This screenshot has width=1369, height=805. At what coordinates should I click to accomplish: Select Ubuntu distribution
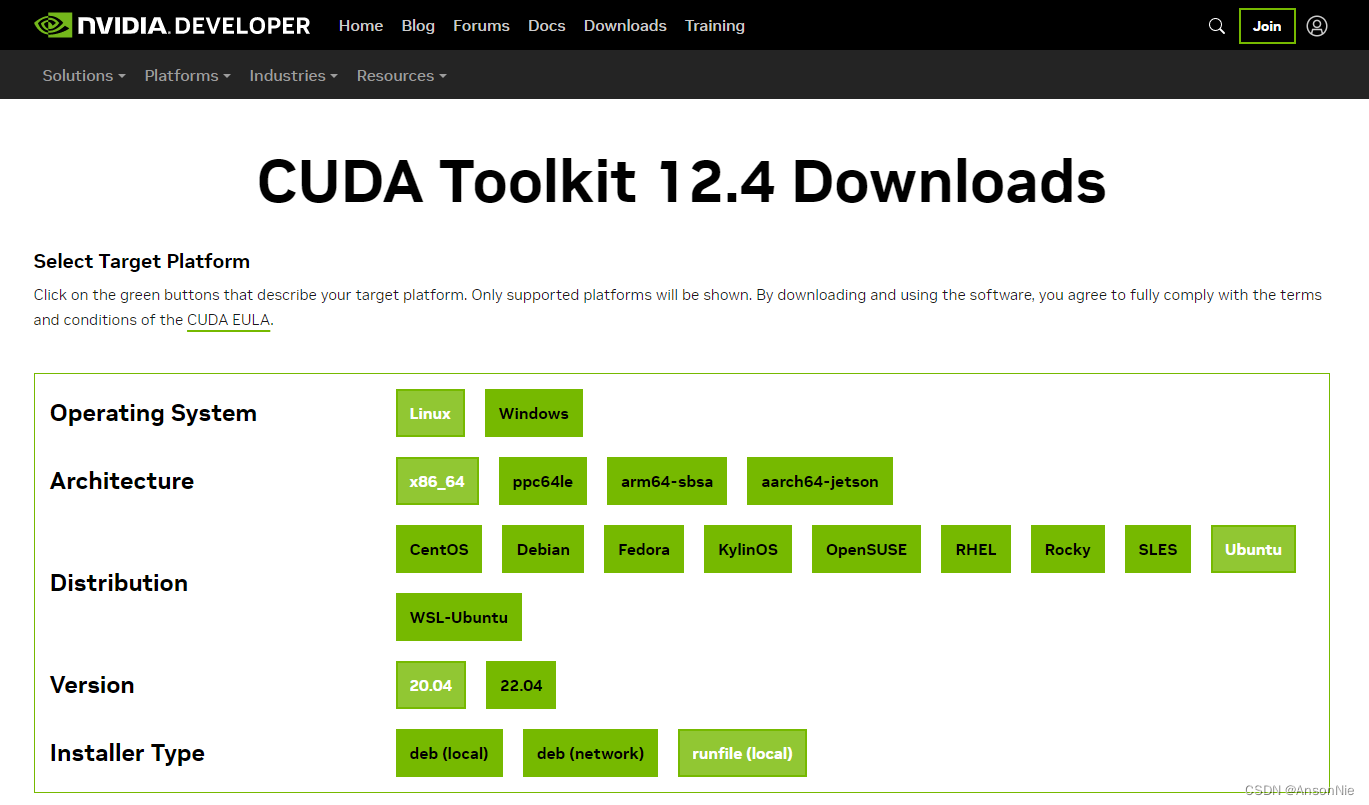point(1253,549)
